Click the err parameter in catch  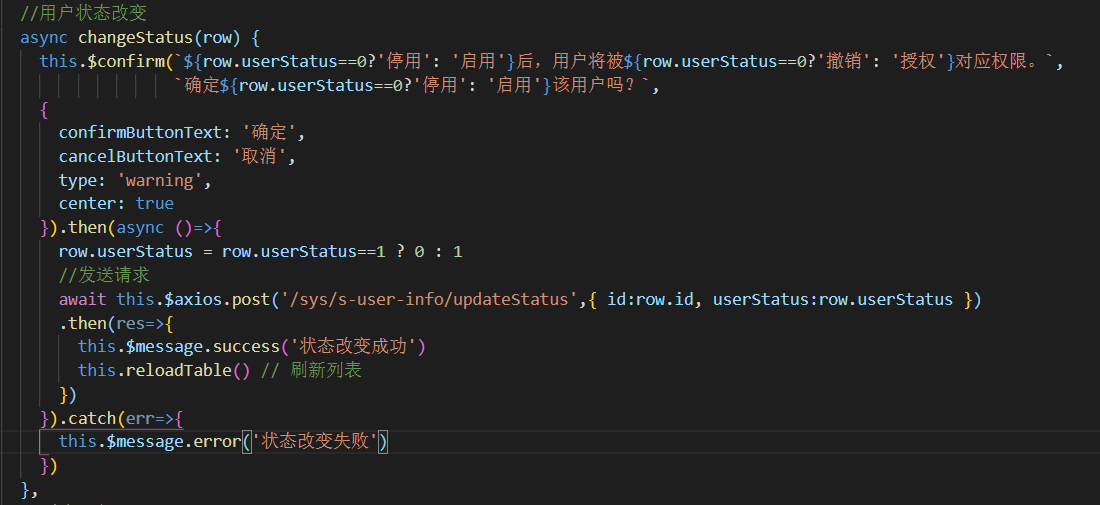[x=140, y=417]
